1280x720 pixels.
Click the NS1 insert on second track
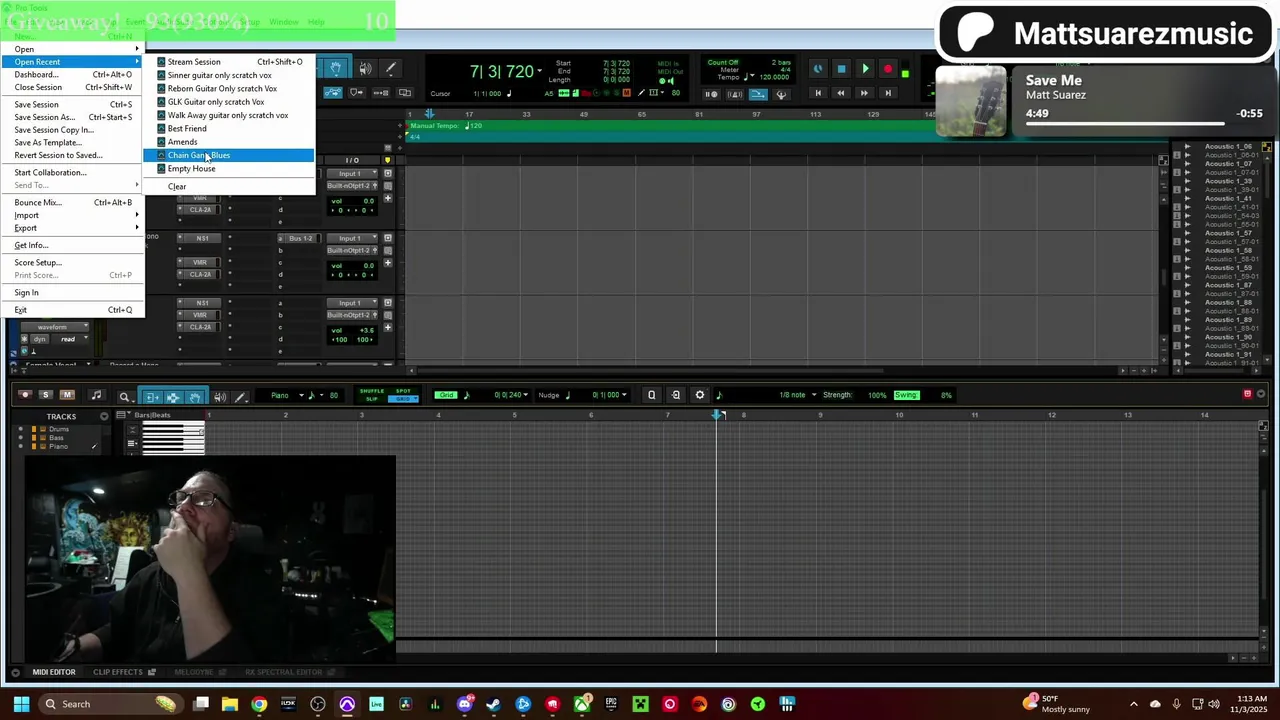[202, 238]
